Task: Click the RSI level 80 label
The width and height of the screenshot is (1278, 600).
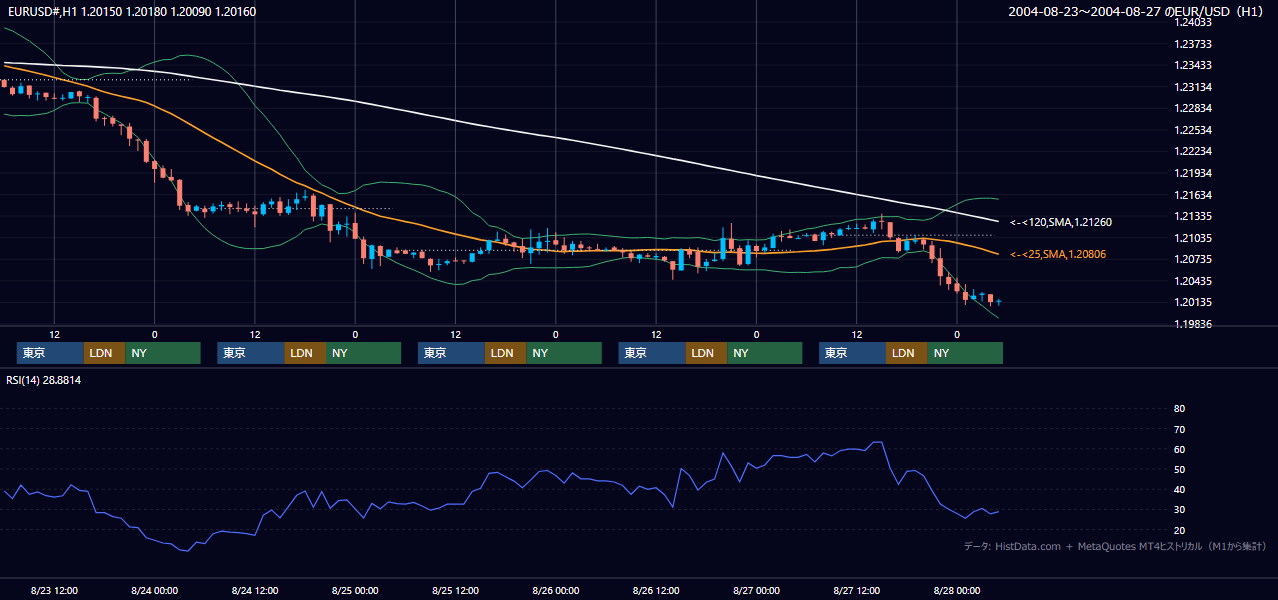Action: [1179, 409]
